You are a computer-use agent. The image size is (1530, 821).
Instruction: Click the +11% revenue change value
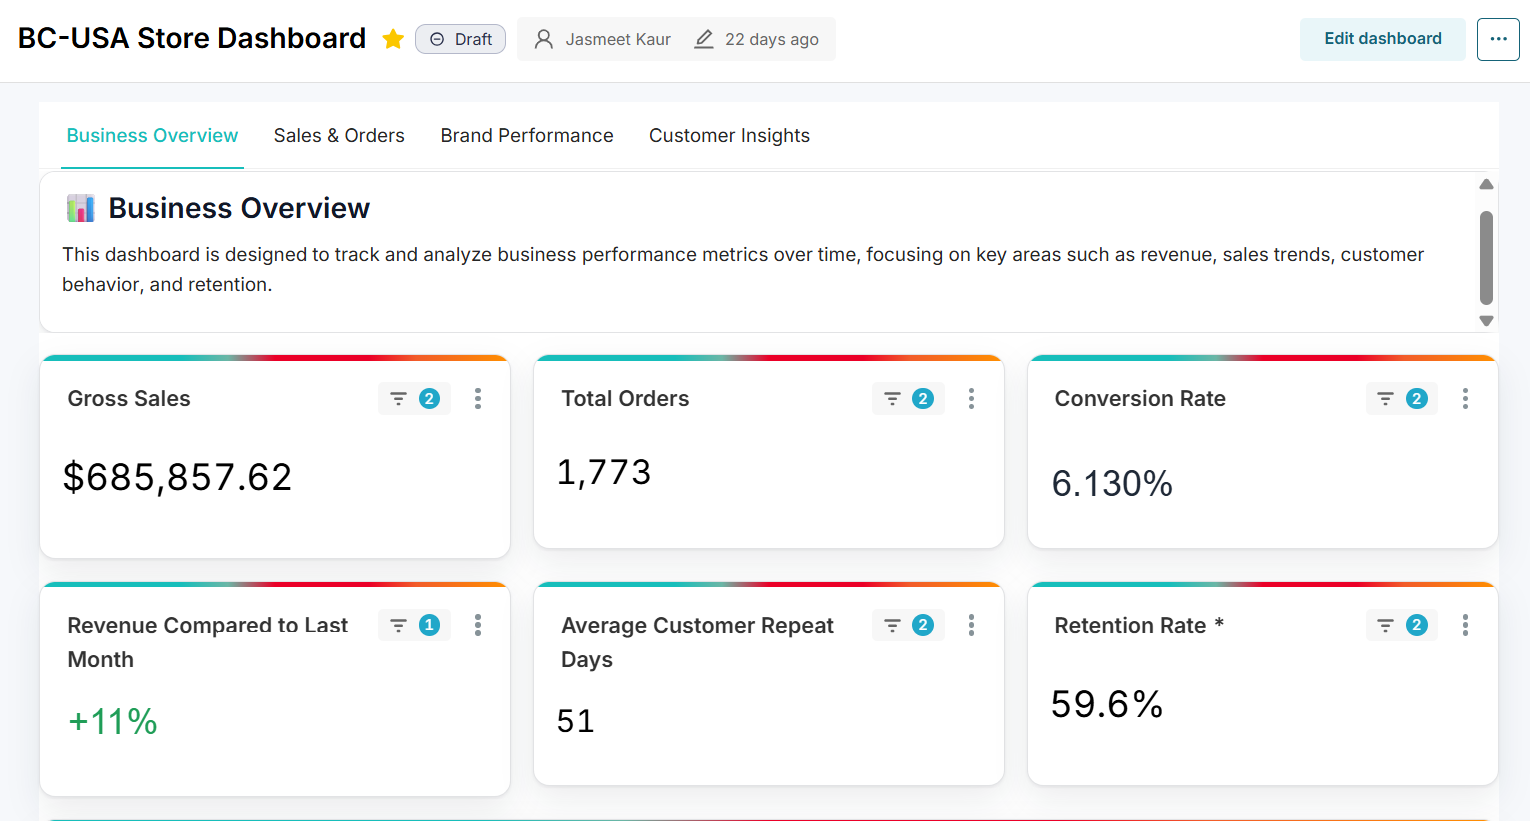point(112,721)
